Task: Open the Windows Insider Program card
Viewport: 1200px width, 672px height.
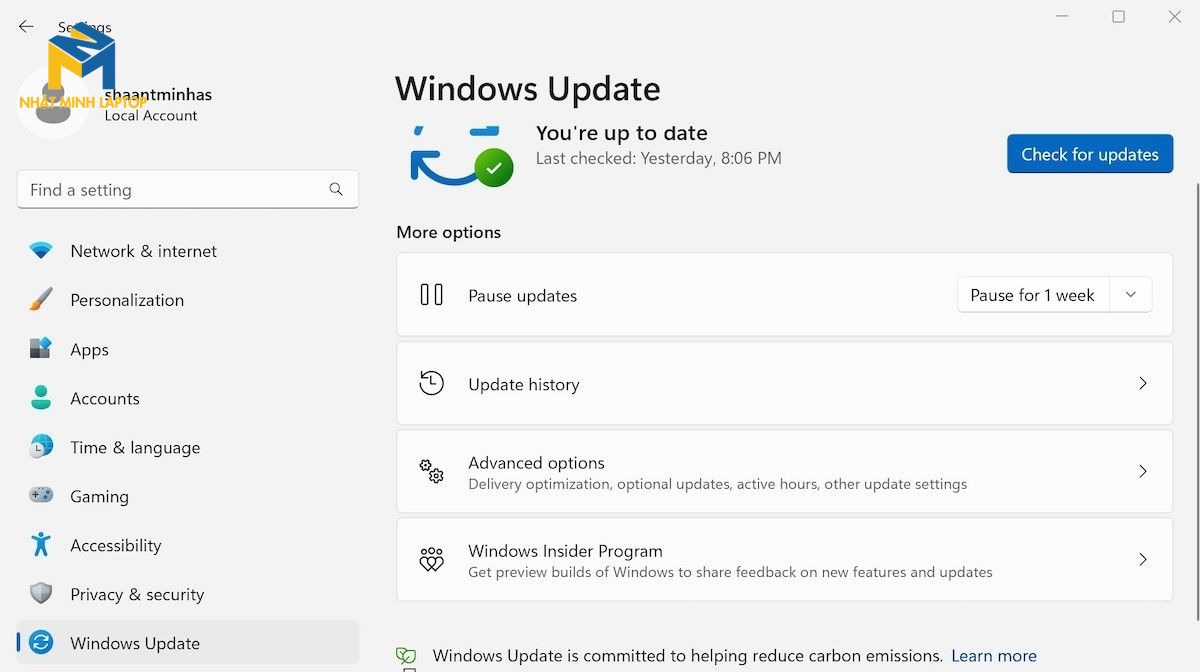Action: [x=785, y=559]
